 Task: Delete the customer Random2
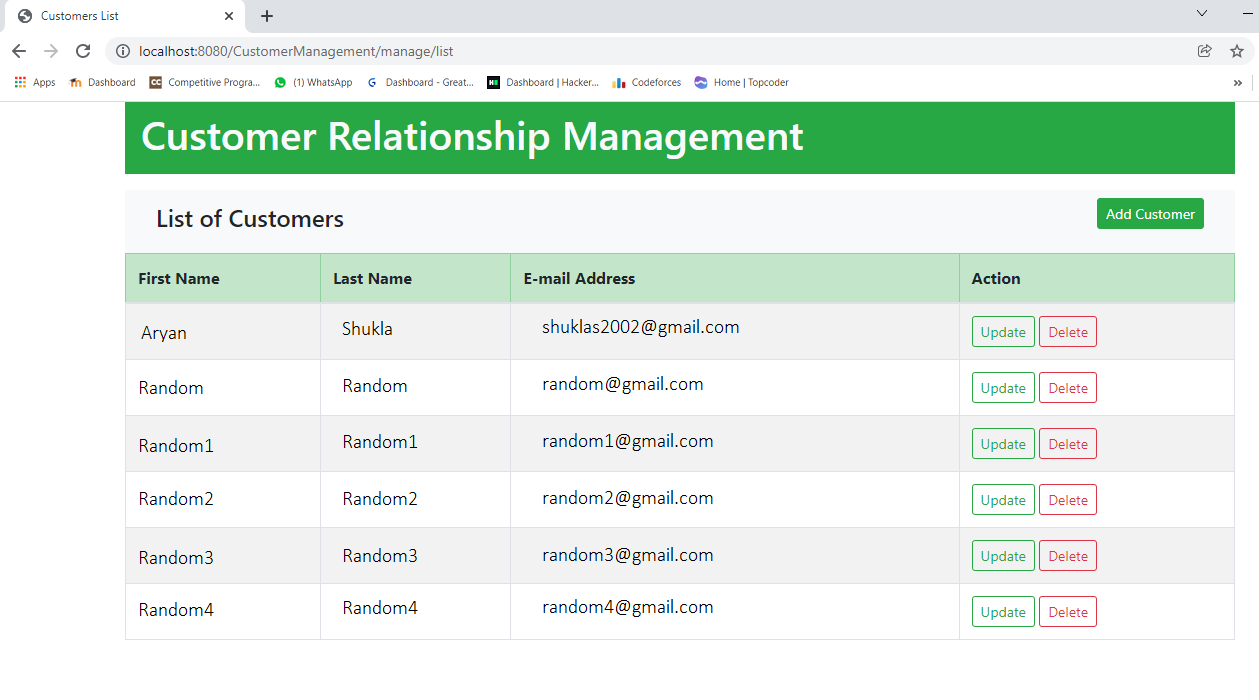click(1067, 499)
